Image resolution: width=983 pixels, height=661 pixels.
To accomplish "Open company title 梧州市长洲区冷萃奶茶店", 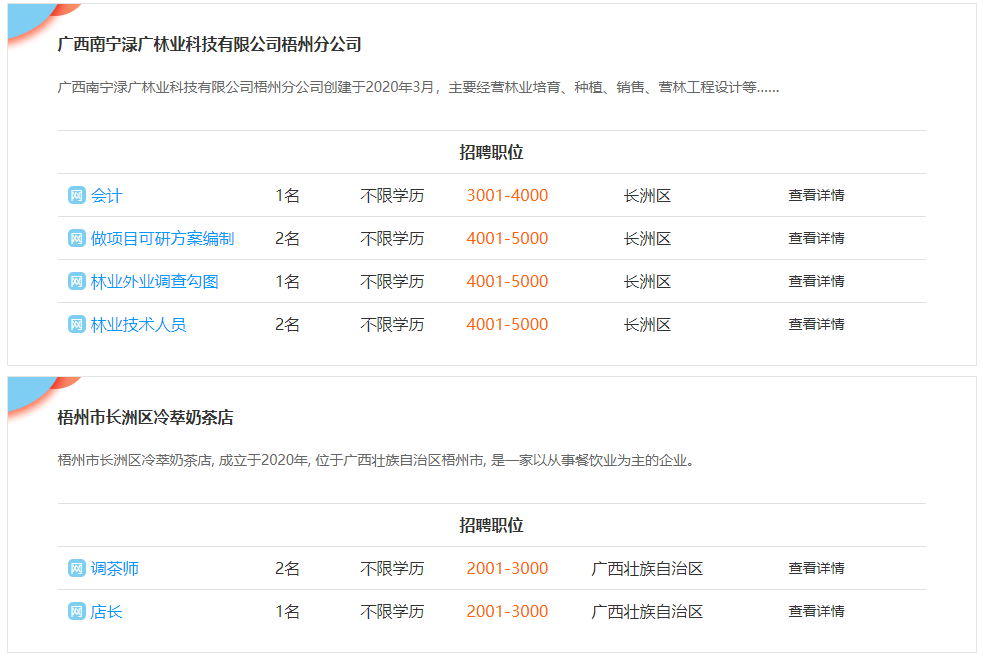I will tap(145, 418).
